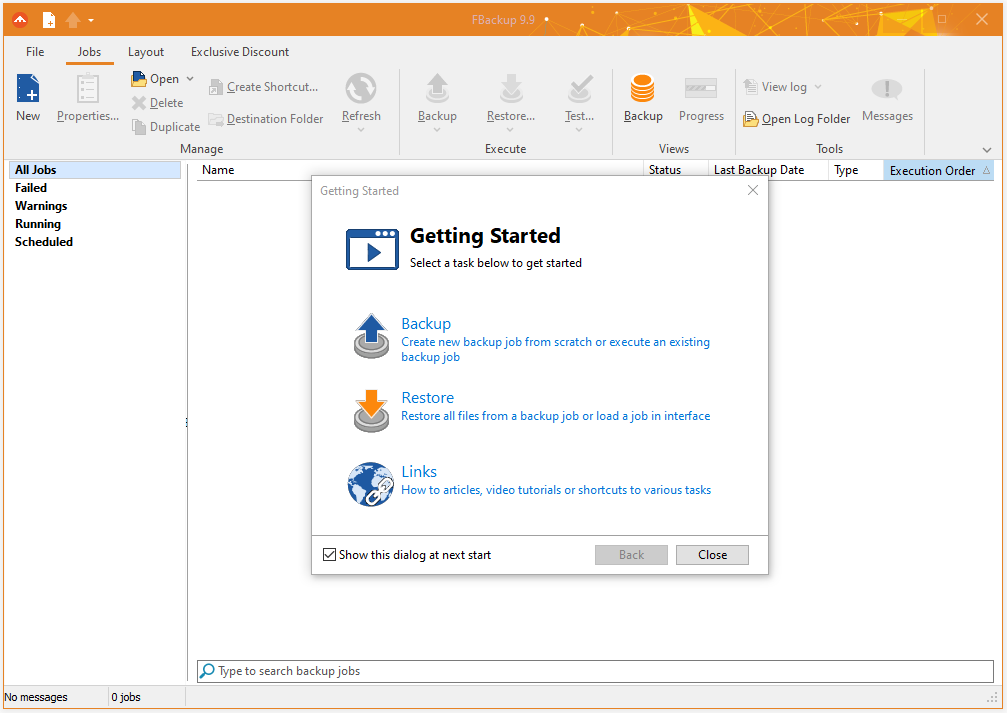Expand the Test dropdown arrow
The image size is (1007, 713).
click(x=579, y=130)
